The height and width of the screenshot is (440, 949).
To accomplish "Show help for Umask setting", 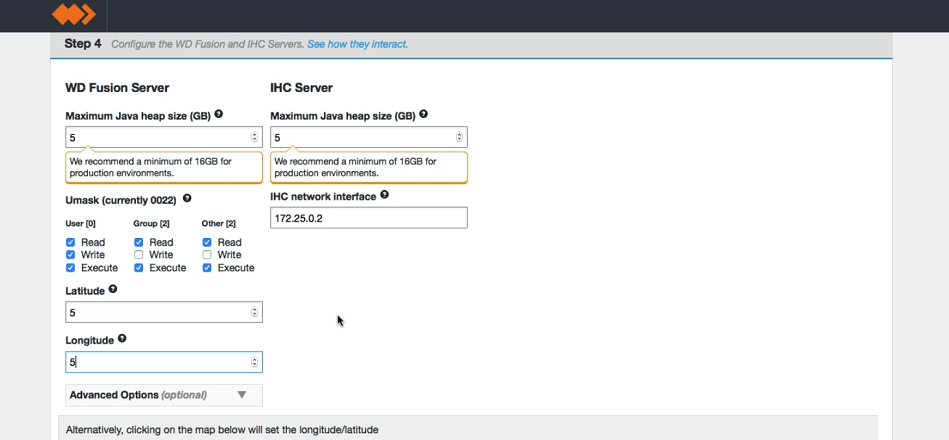I will (187, 198).
